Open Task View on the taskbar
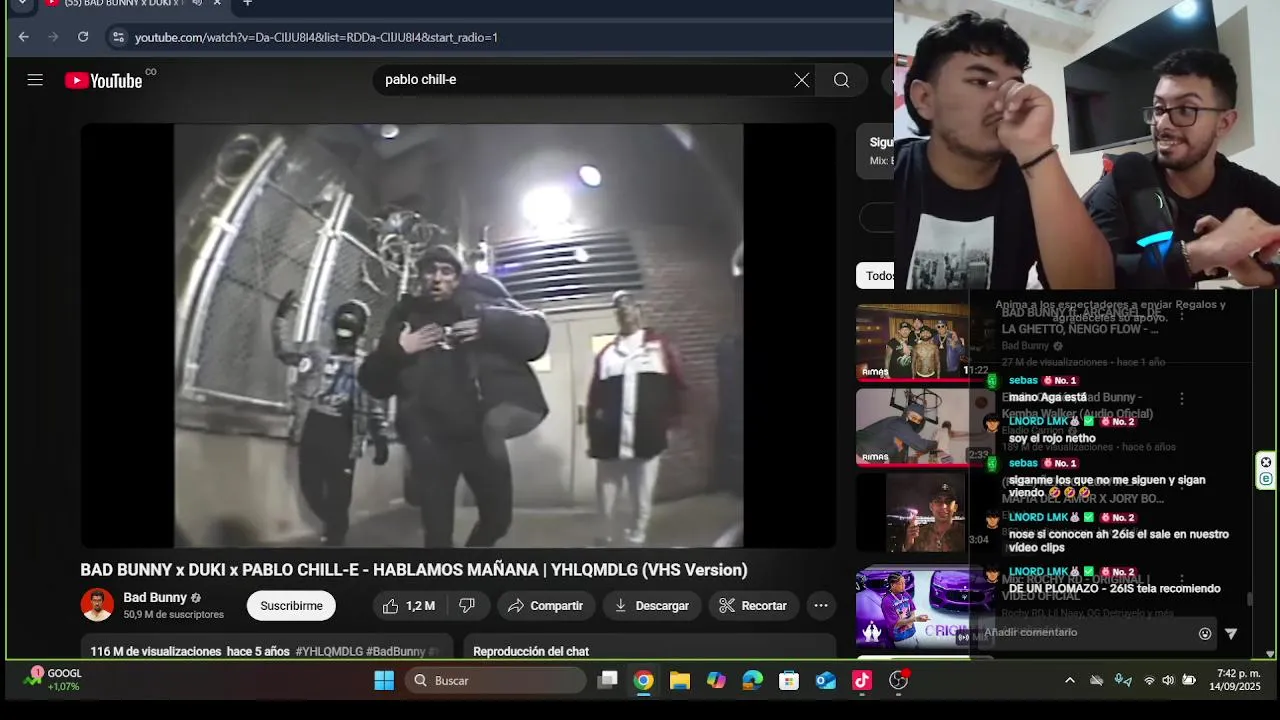Image resolution: width=1280 pixels, height=720 pixels. pos(607,681)
